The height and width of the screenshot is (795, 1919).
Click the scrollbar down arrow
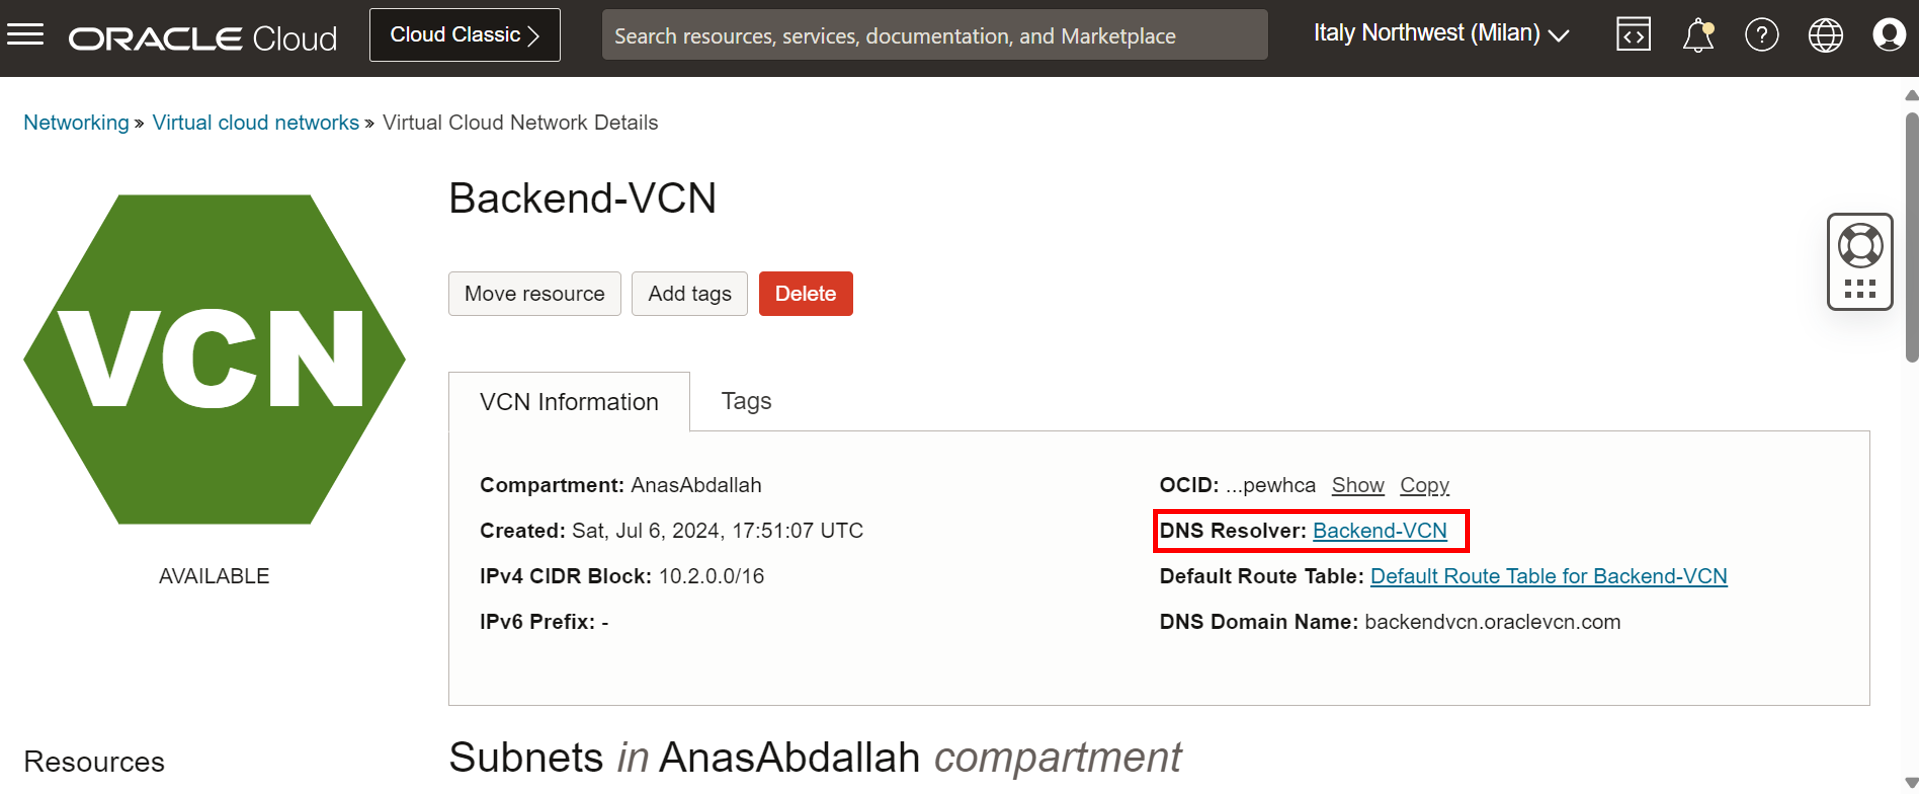(1911, 783)
